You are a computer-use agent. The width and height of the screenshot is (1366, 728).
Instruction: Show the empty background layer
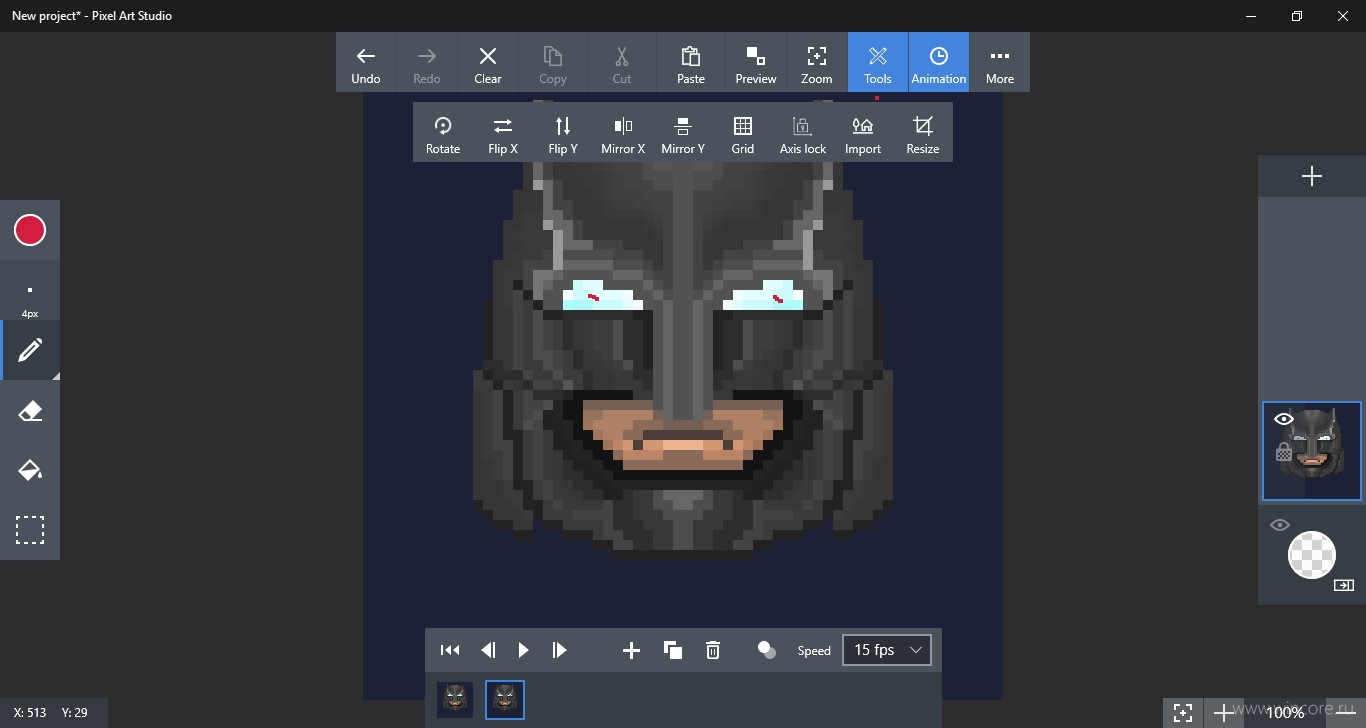1280,525
